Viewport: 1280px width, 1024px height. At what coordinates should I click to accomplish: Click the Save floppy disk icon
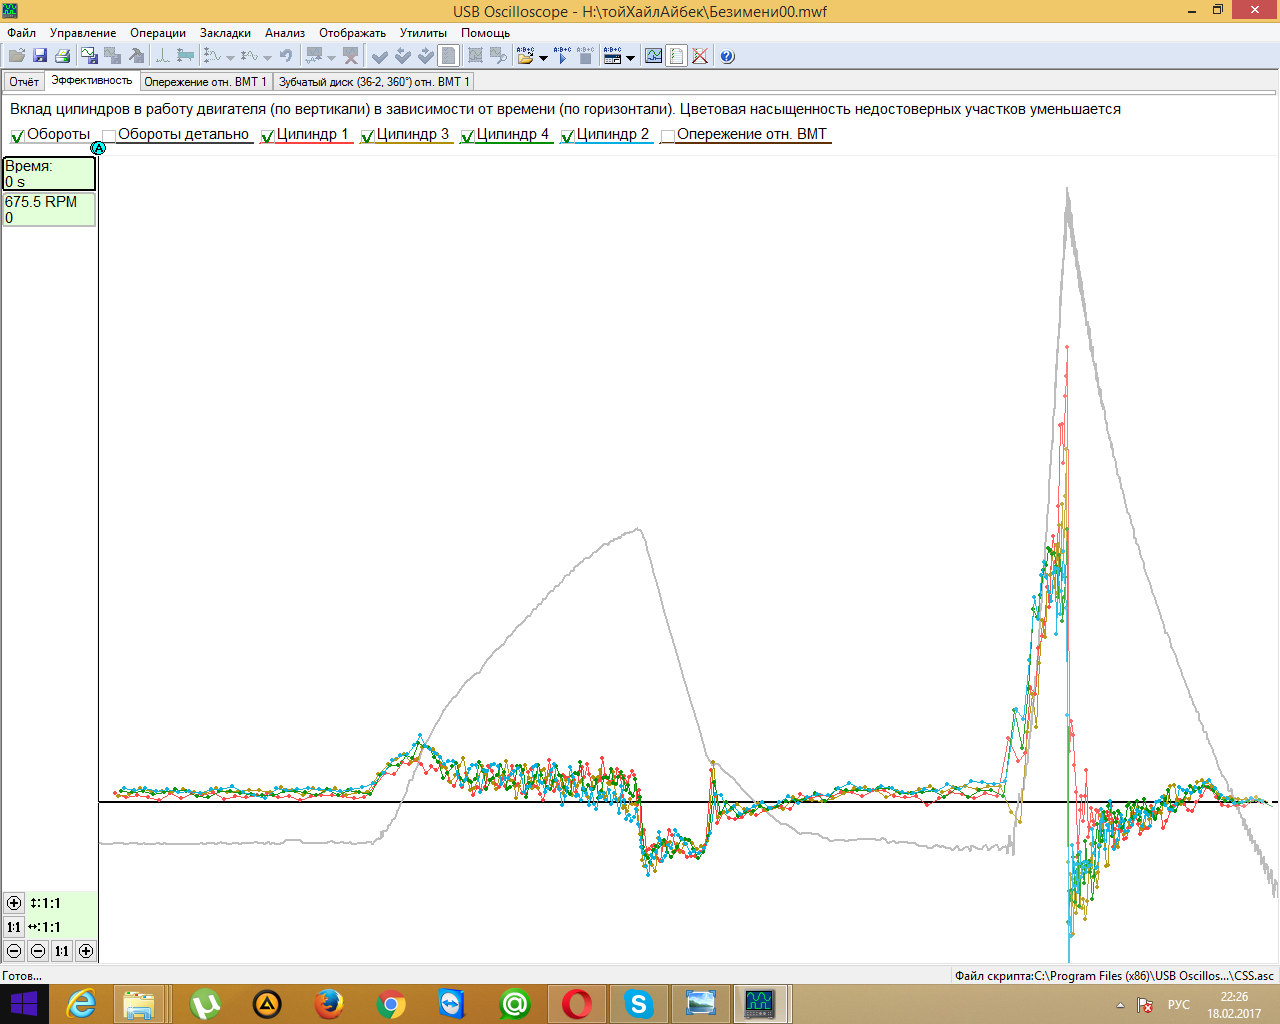(x=40, y=56)
